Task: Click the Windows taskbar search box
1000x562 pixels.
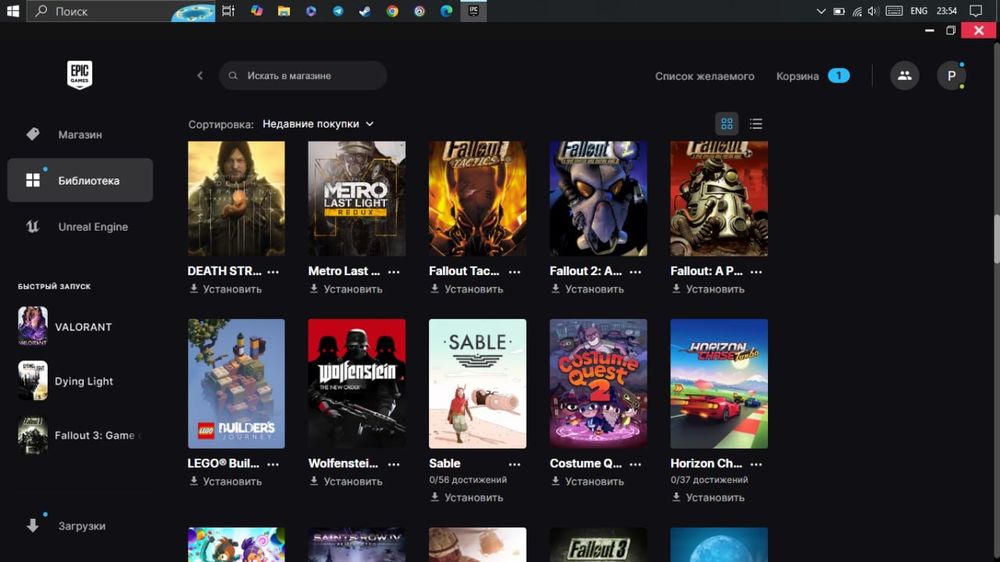Action: pos(121,11)
